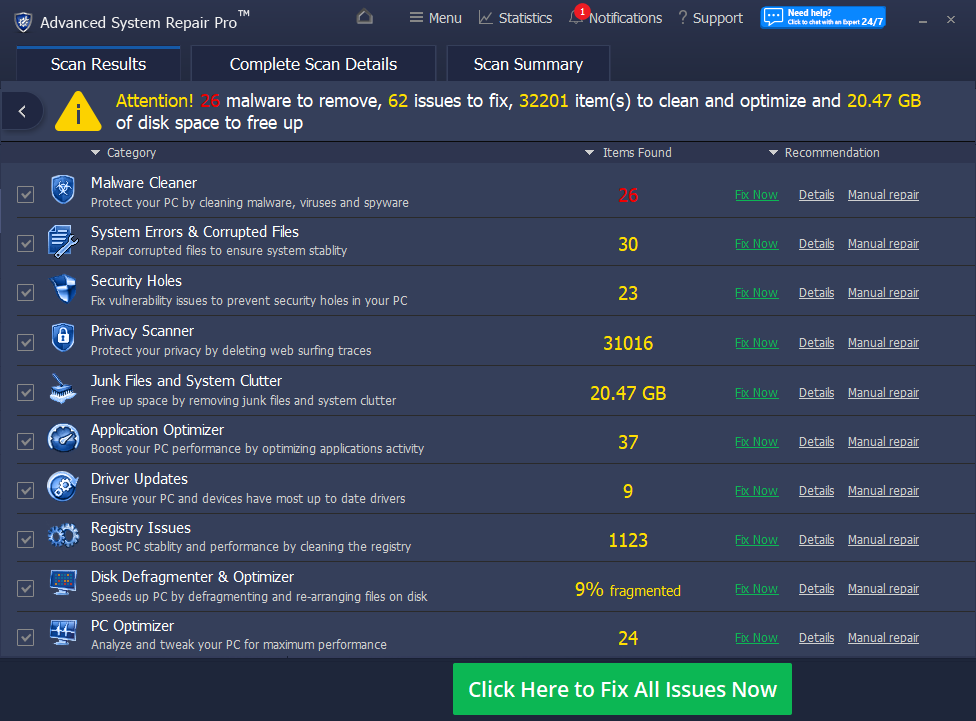Click the Disk Defragmenter monitor icon

pyautogui.click(x=63, y=583)
